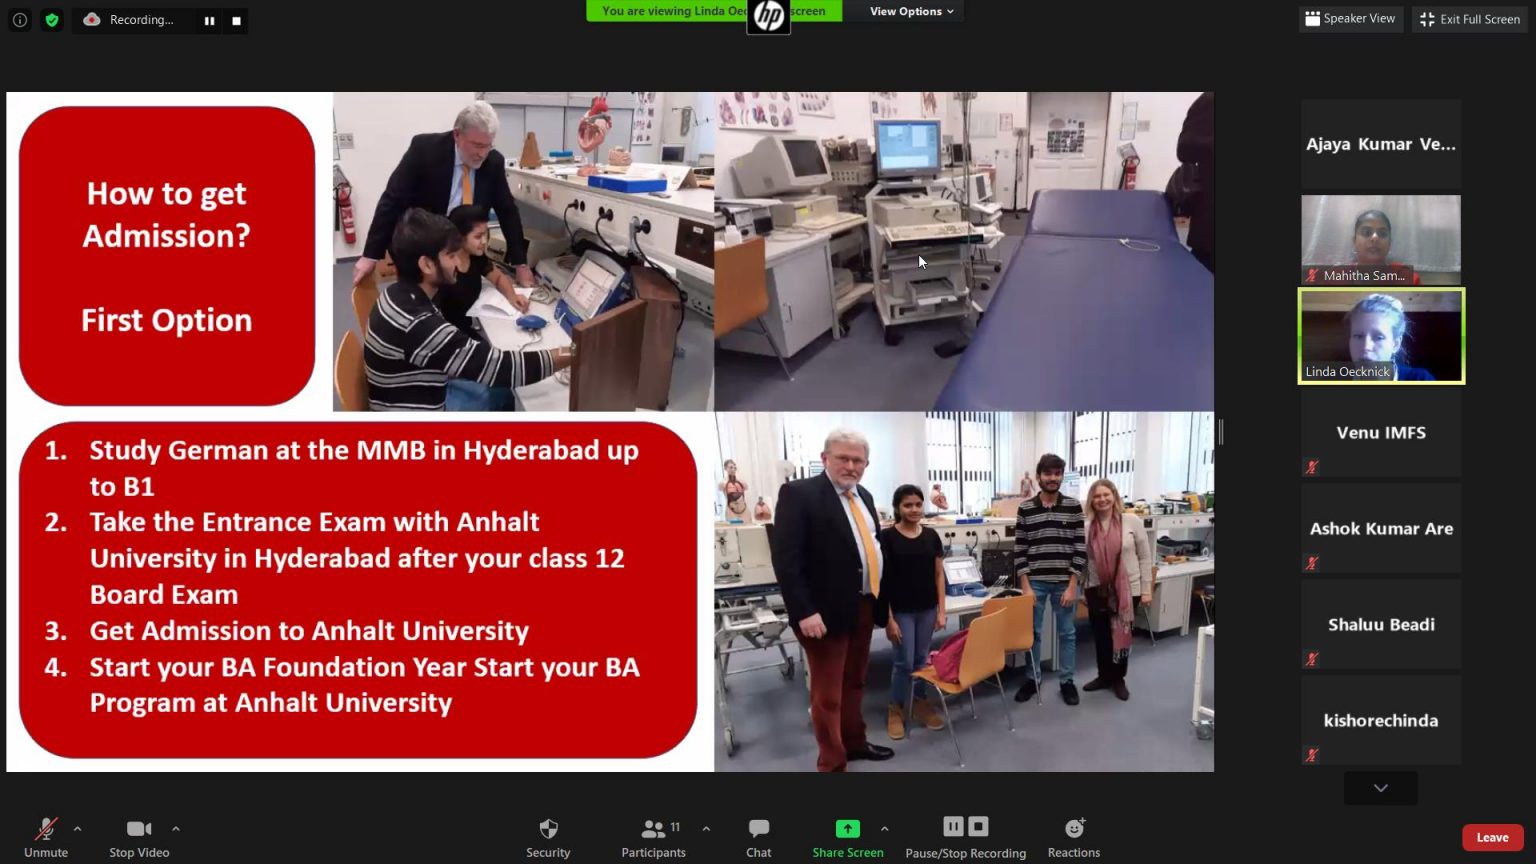Pause the cloud recording from top bar
Image resolution: width=1536 pixels, height=864 pixels.
pyautogui.click(x=209, y=20)
